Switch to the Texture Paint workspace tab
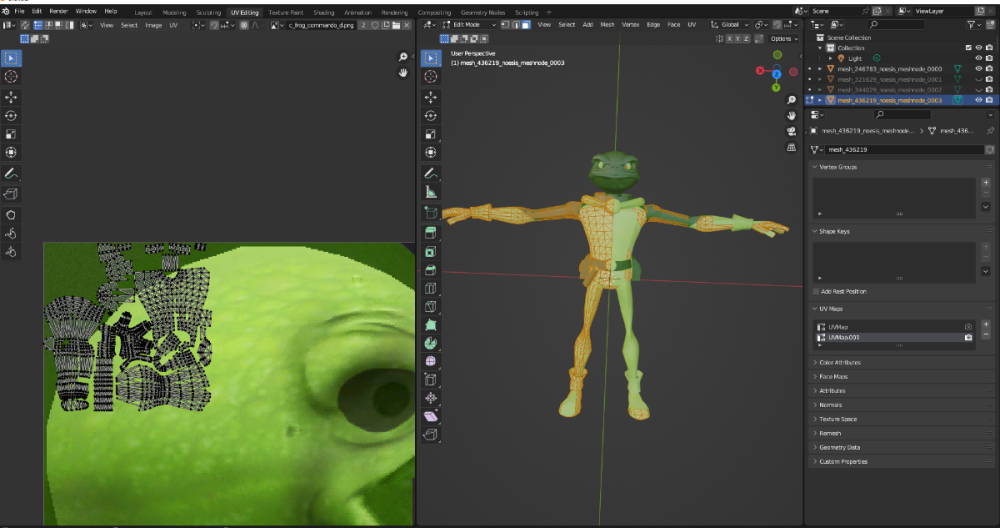1000x528 pixels. 285,12
